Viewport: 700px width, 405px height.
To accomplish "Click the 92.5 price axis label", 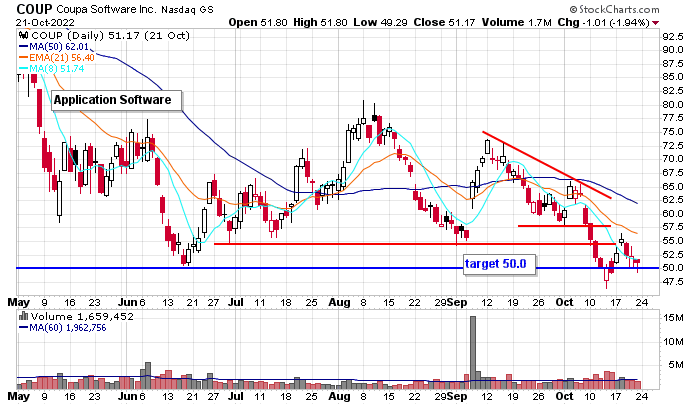I will [x=673, y=37].
